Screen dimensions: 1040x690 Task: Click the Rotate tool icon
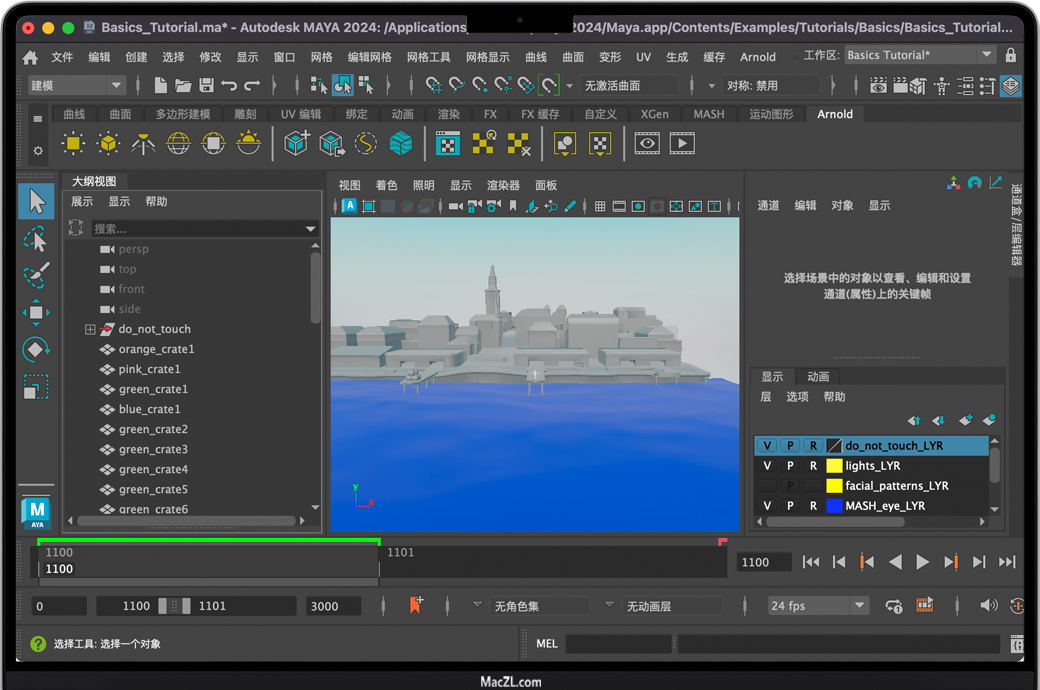pyautogui.click(x=36, y=350)
